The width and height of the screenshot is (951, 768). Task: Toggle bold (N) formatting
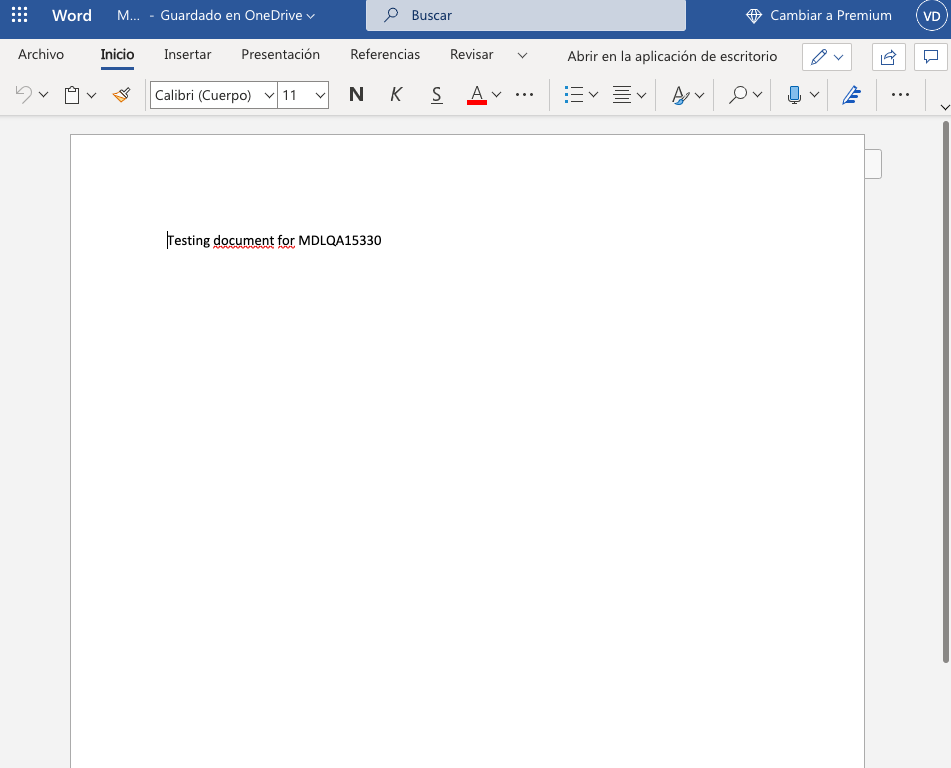coord(357,95)
